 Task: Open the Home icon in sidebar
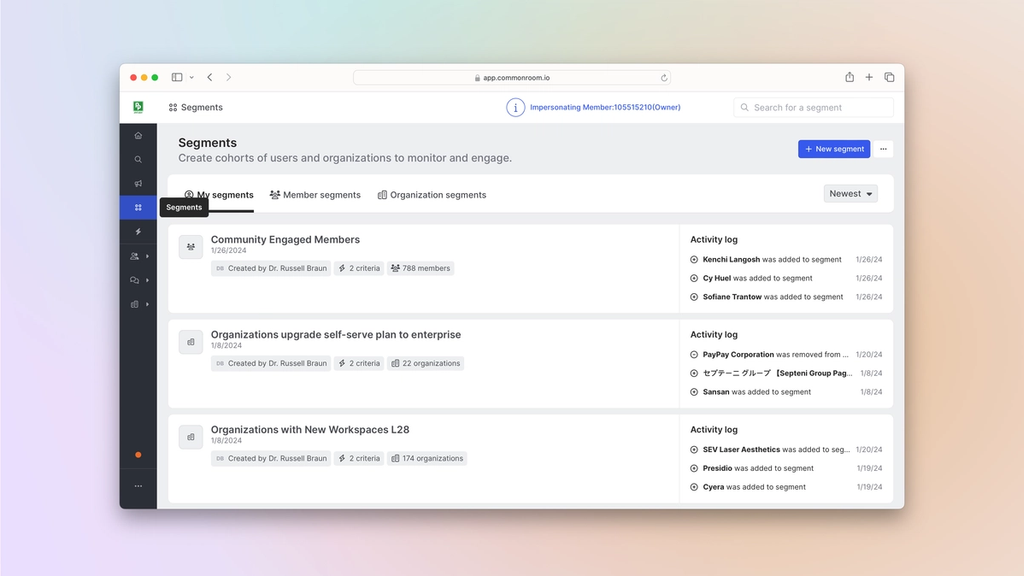138,135
